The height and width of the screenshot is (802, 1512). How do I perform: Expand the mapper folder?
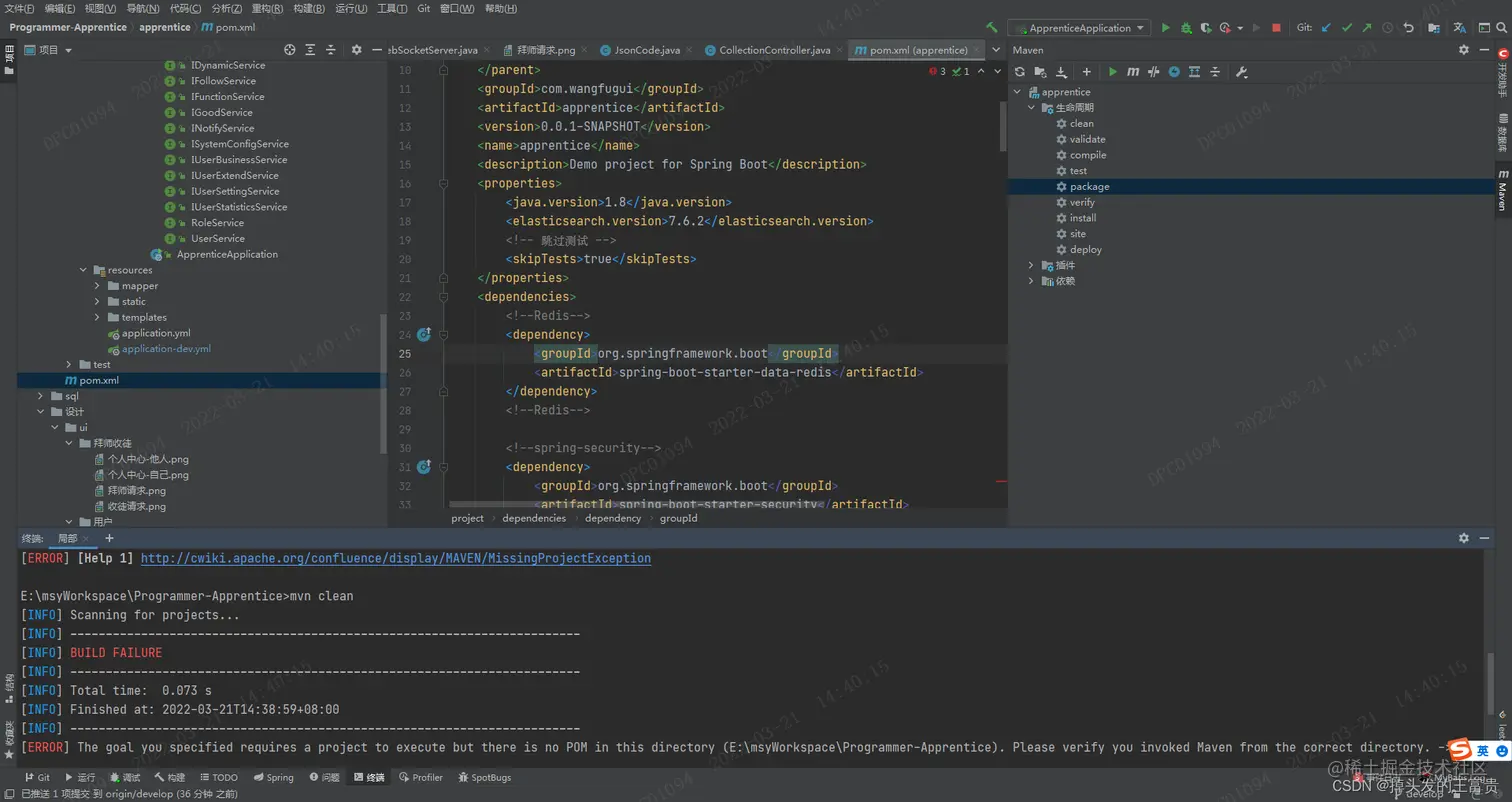point(98,286)
